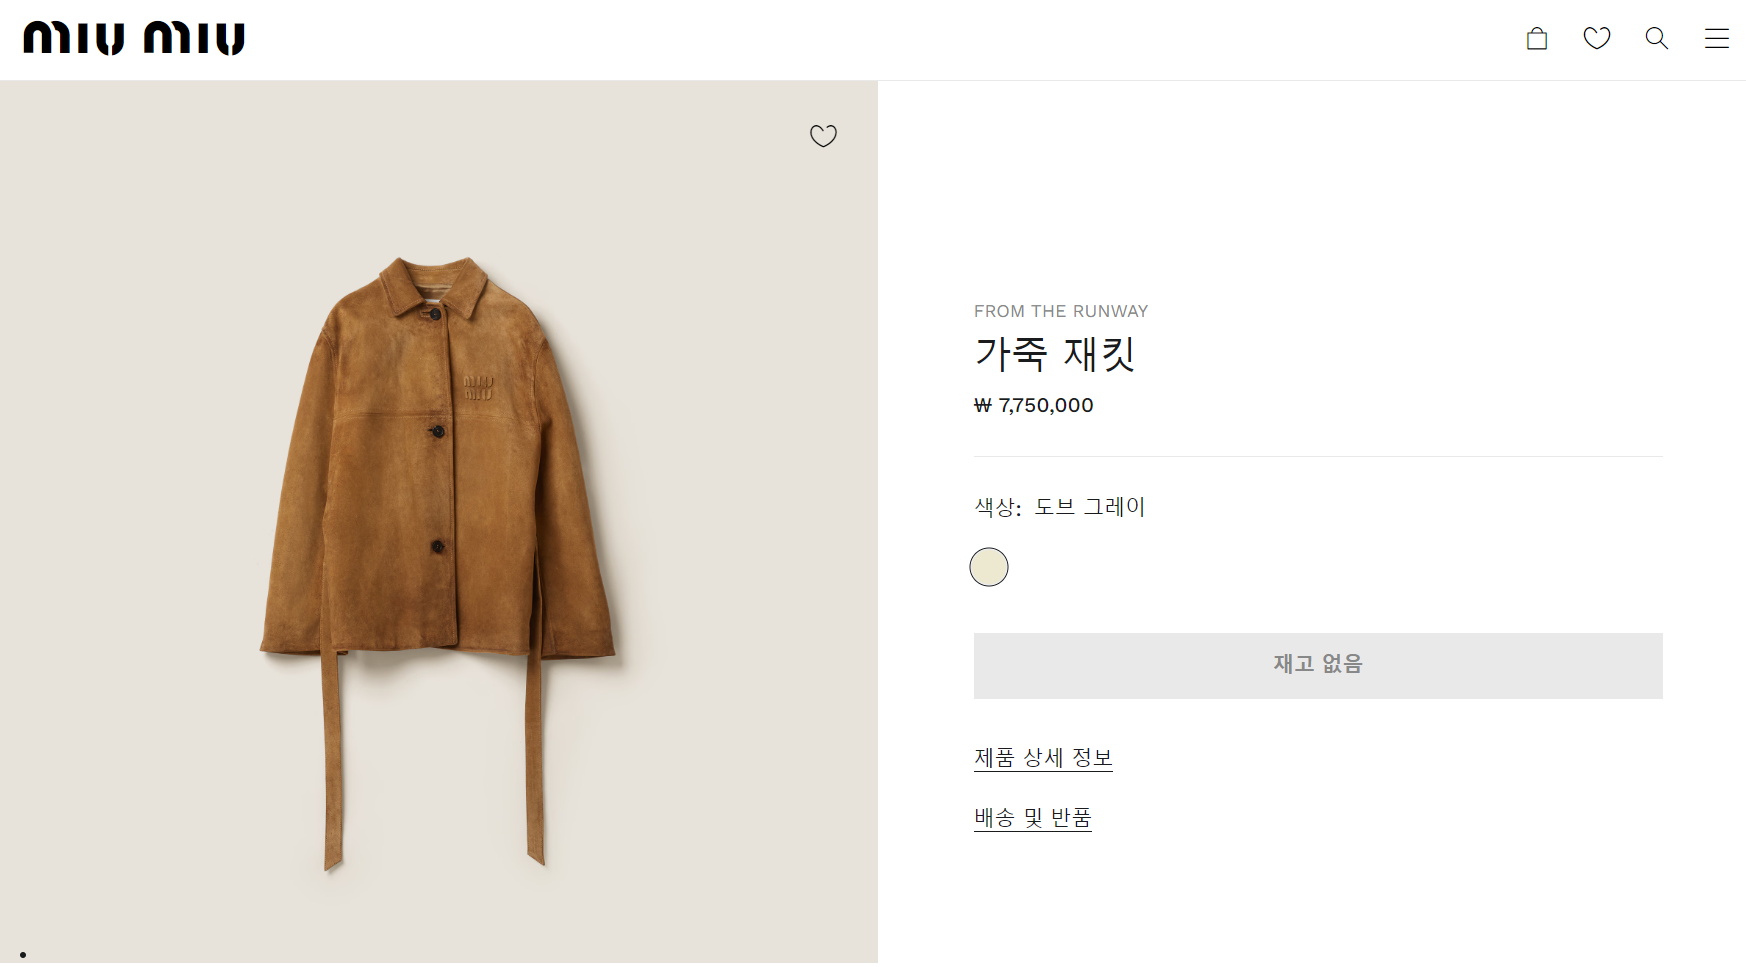This screenshot has width=1746, height=967.
Task: Open 배송 및 반품 shipping and returns
Action: click(x=1032, y=818)
